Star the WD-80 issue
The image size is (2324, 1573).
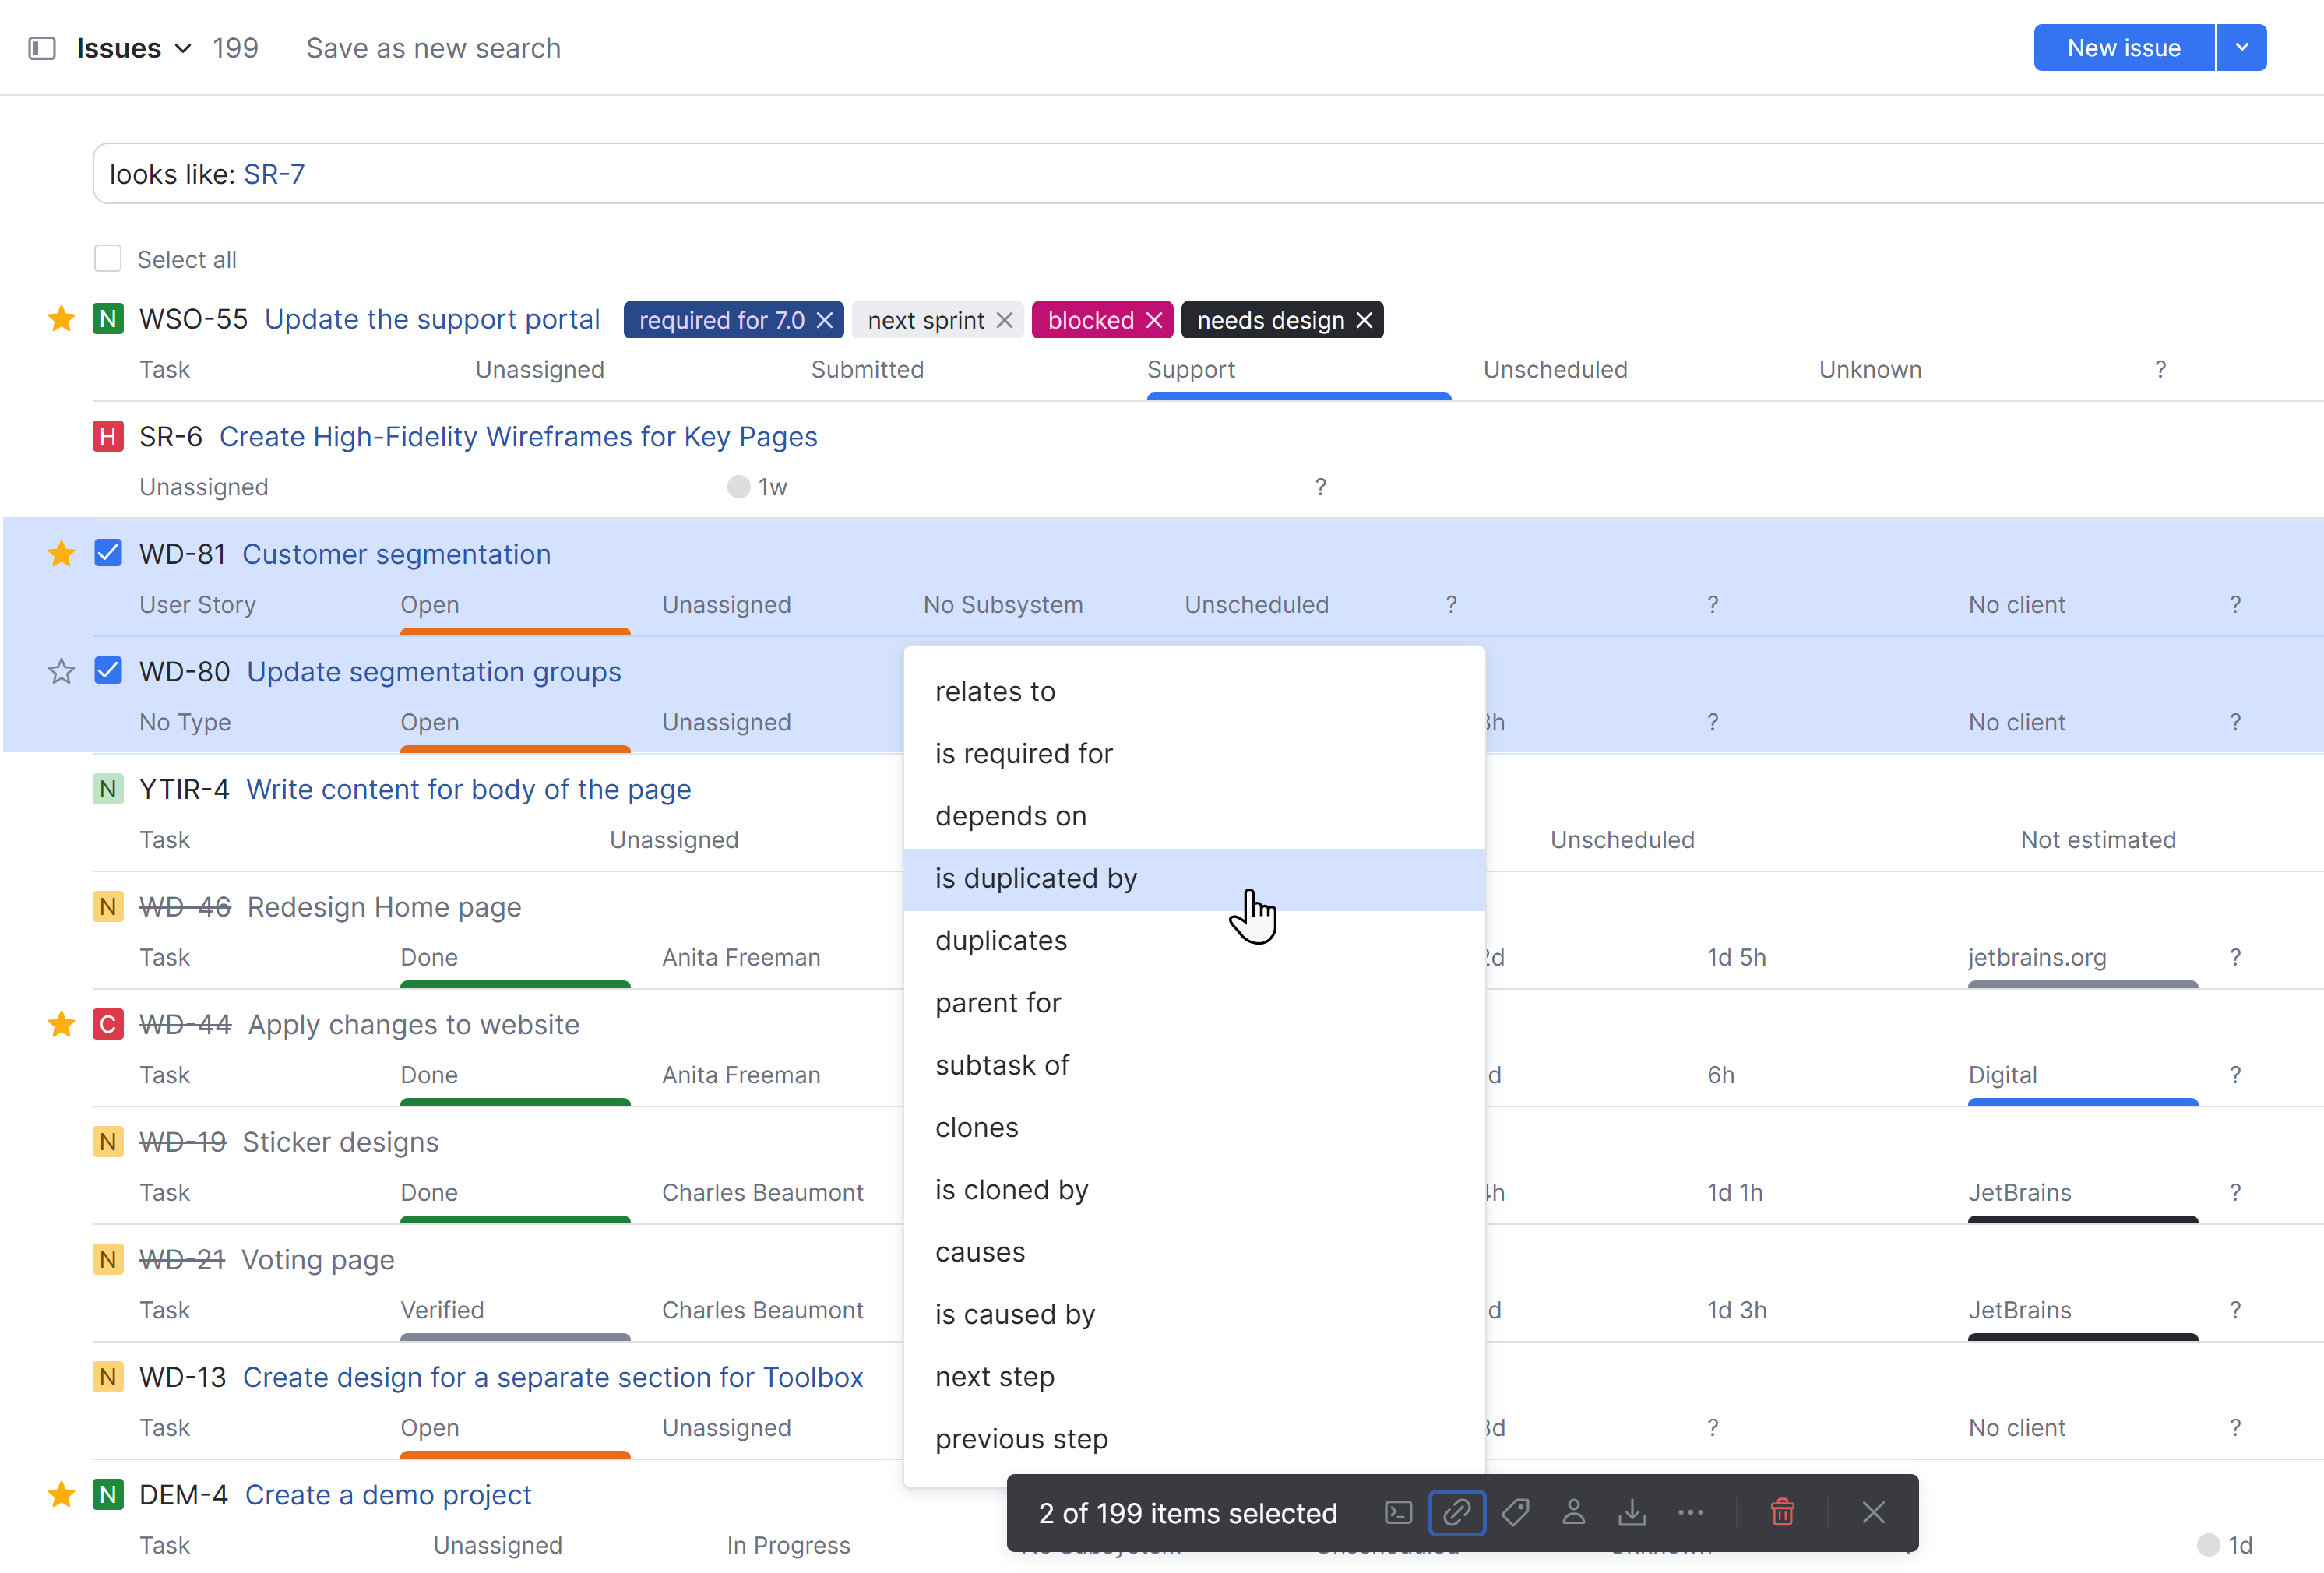(61, 671)
